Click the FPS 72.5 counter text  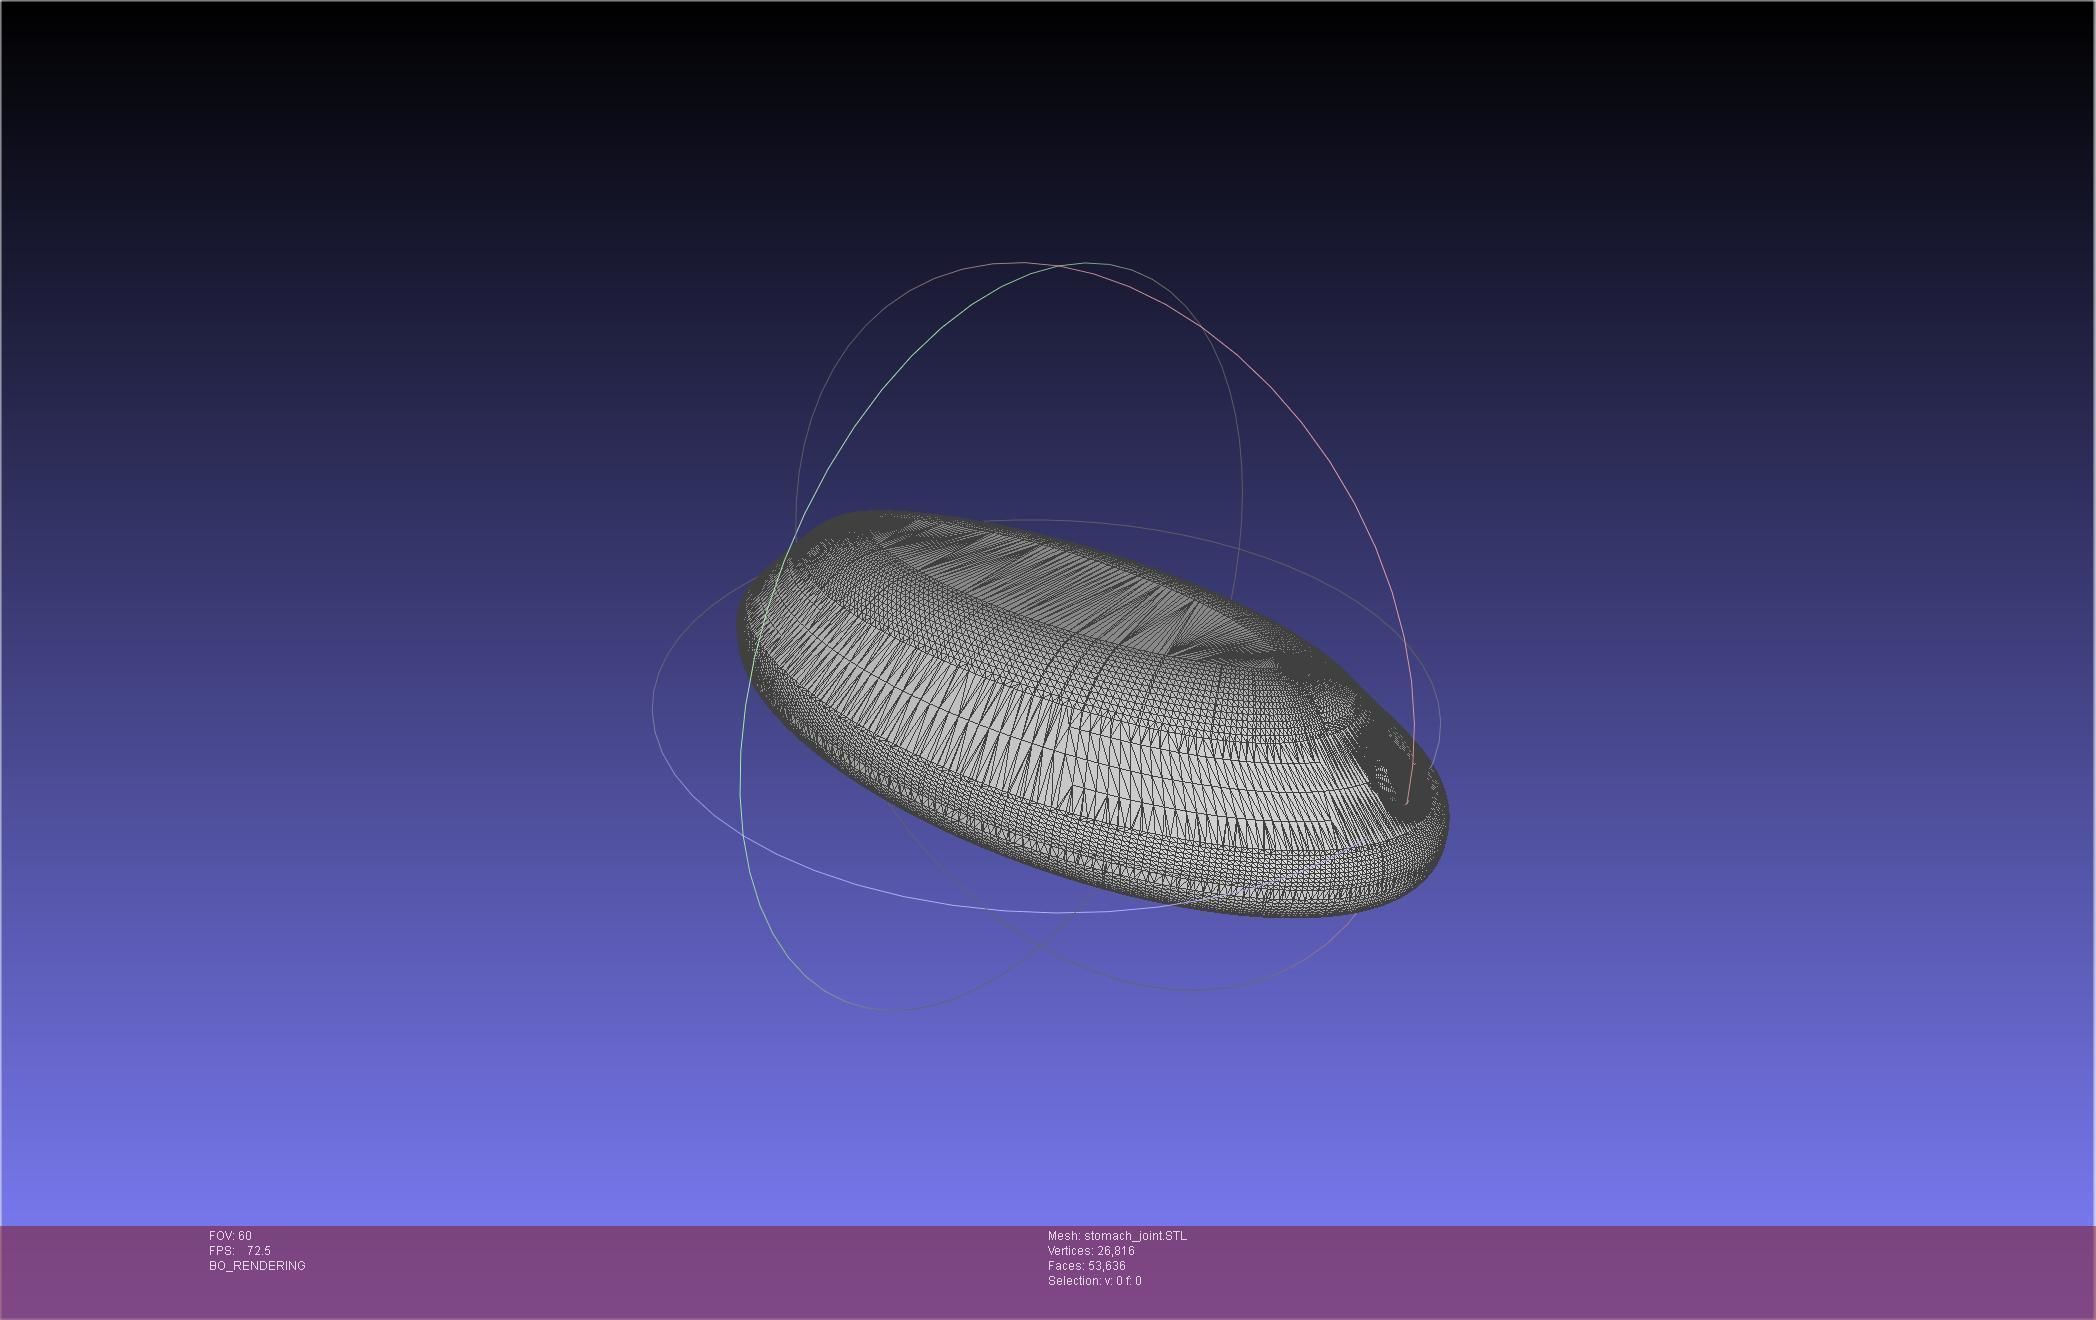(x=240, y=1251)
